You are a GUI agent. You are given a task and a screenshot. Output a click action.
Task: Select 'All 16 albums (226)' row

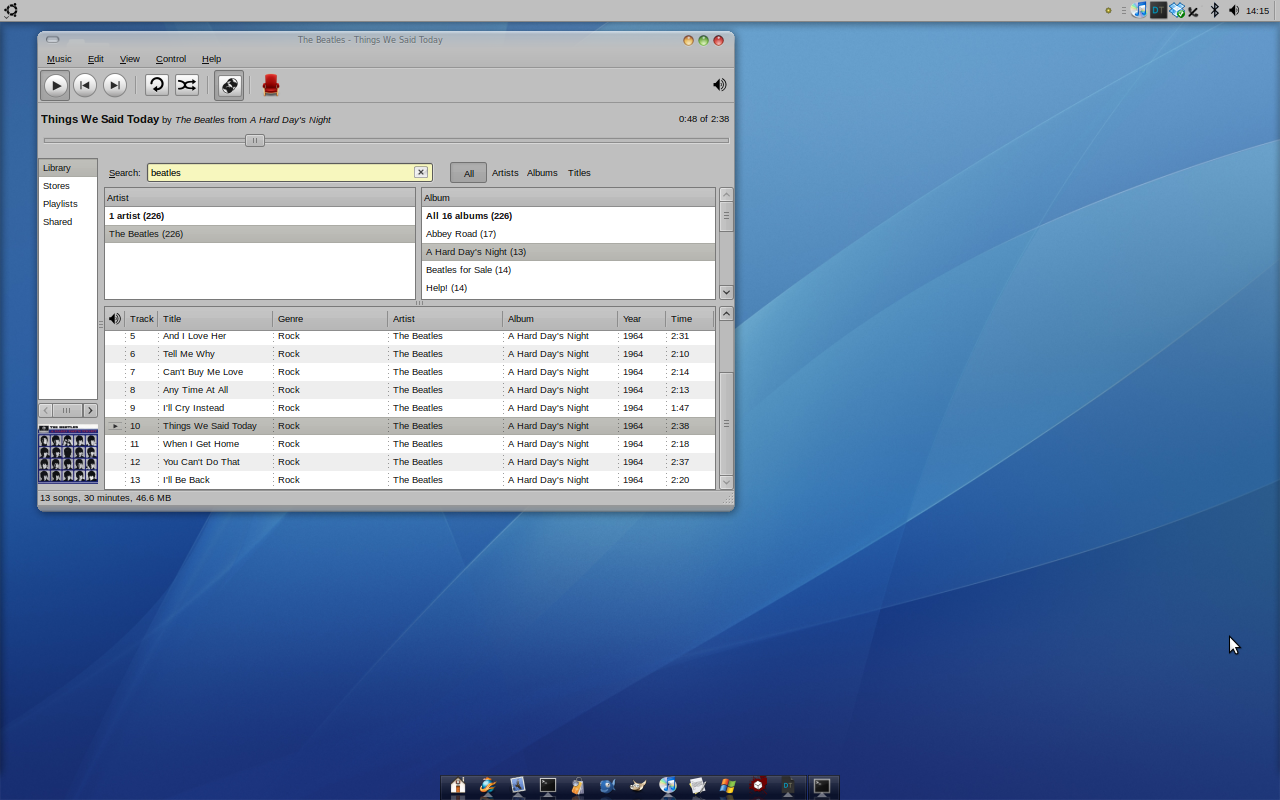pyautogui.click(x=568, y=216)
